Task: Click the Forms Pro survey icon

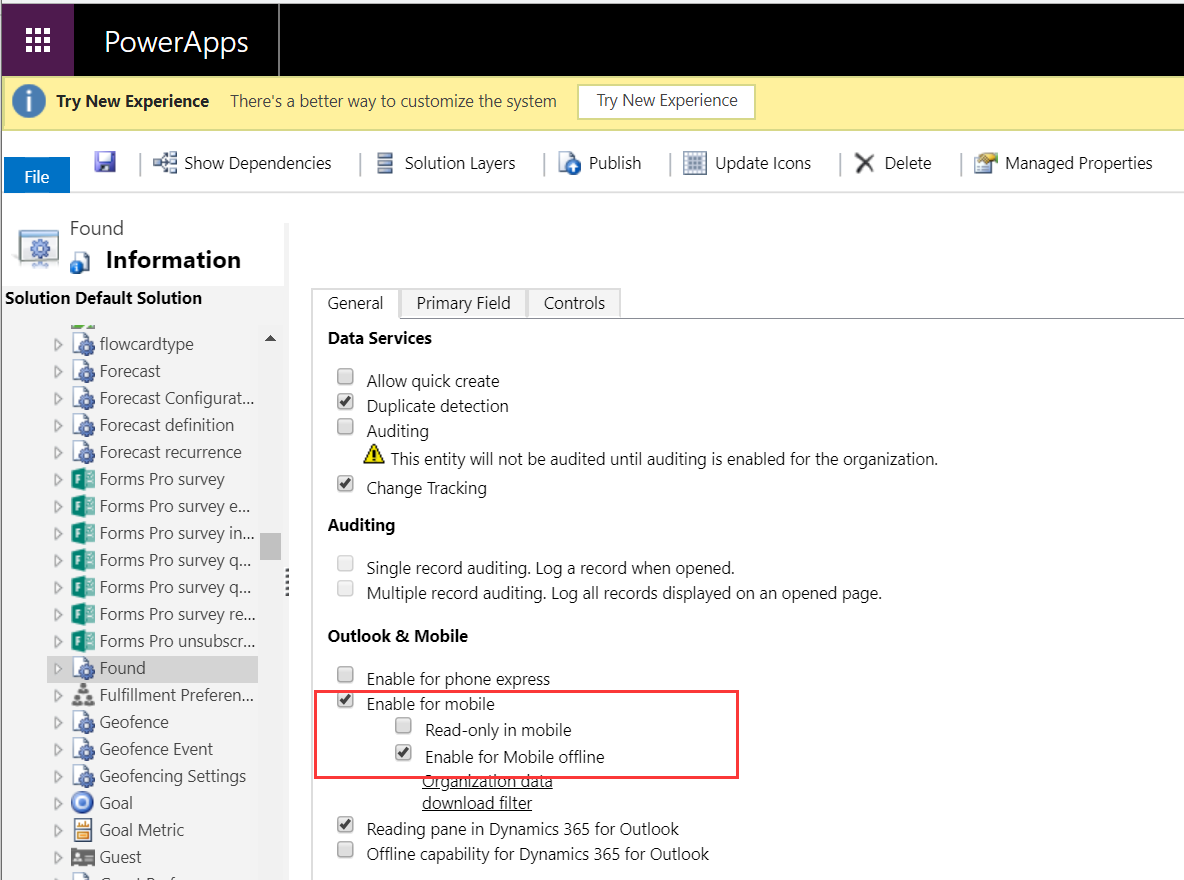Action: point(83,480)
